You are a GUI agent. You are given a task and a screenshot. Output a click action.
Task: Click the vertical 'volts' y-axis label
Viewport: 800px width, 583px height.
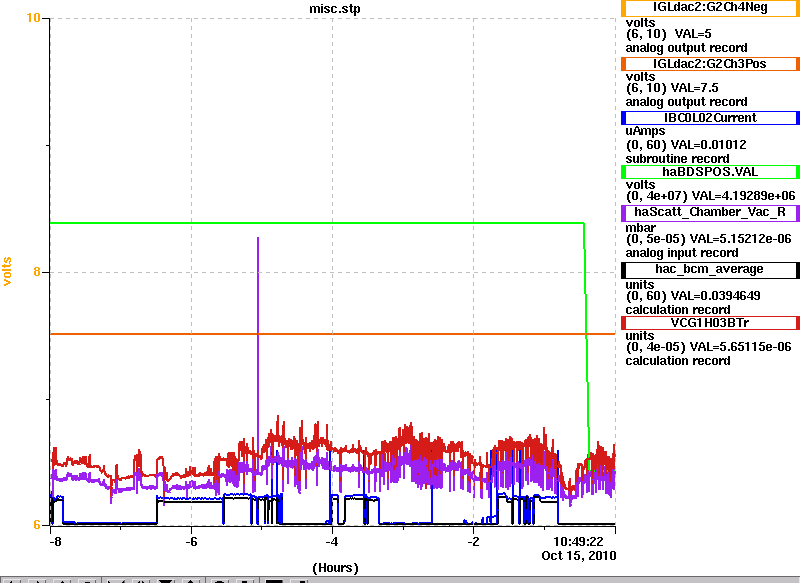tap(7, 271)
